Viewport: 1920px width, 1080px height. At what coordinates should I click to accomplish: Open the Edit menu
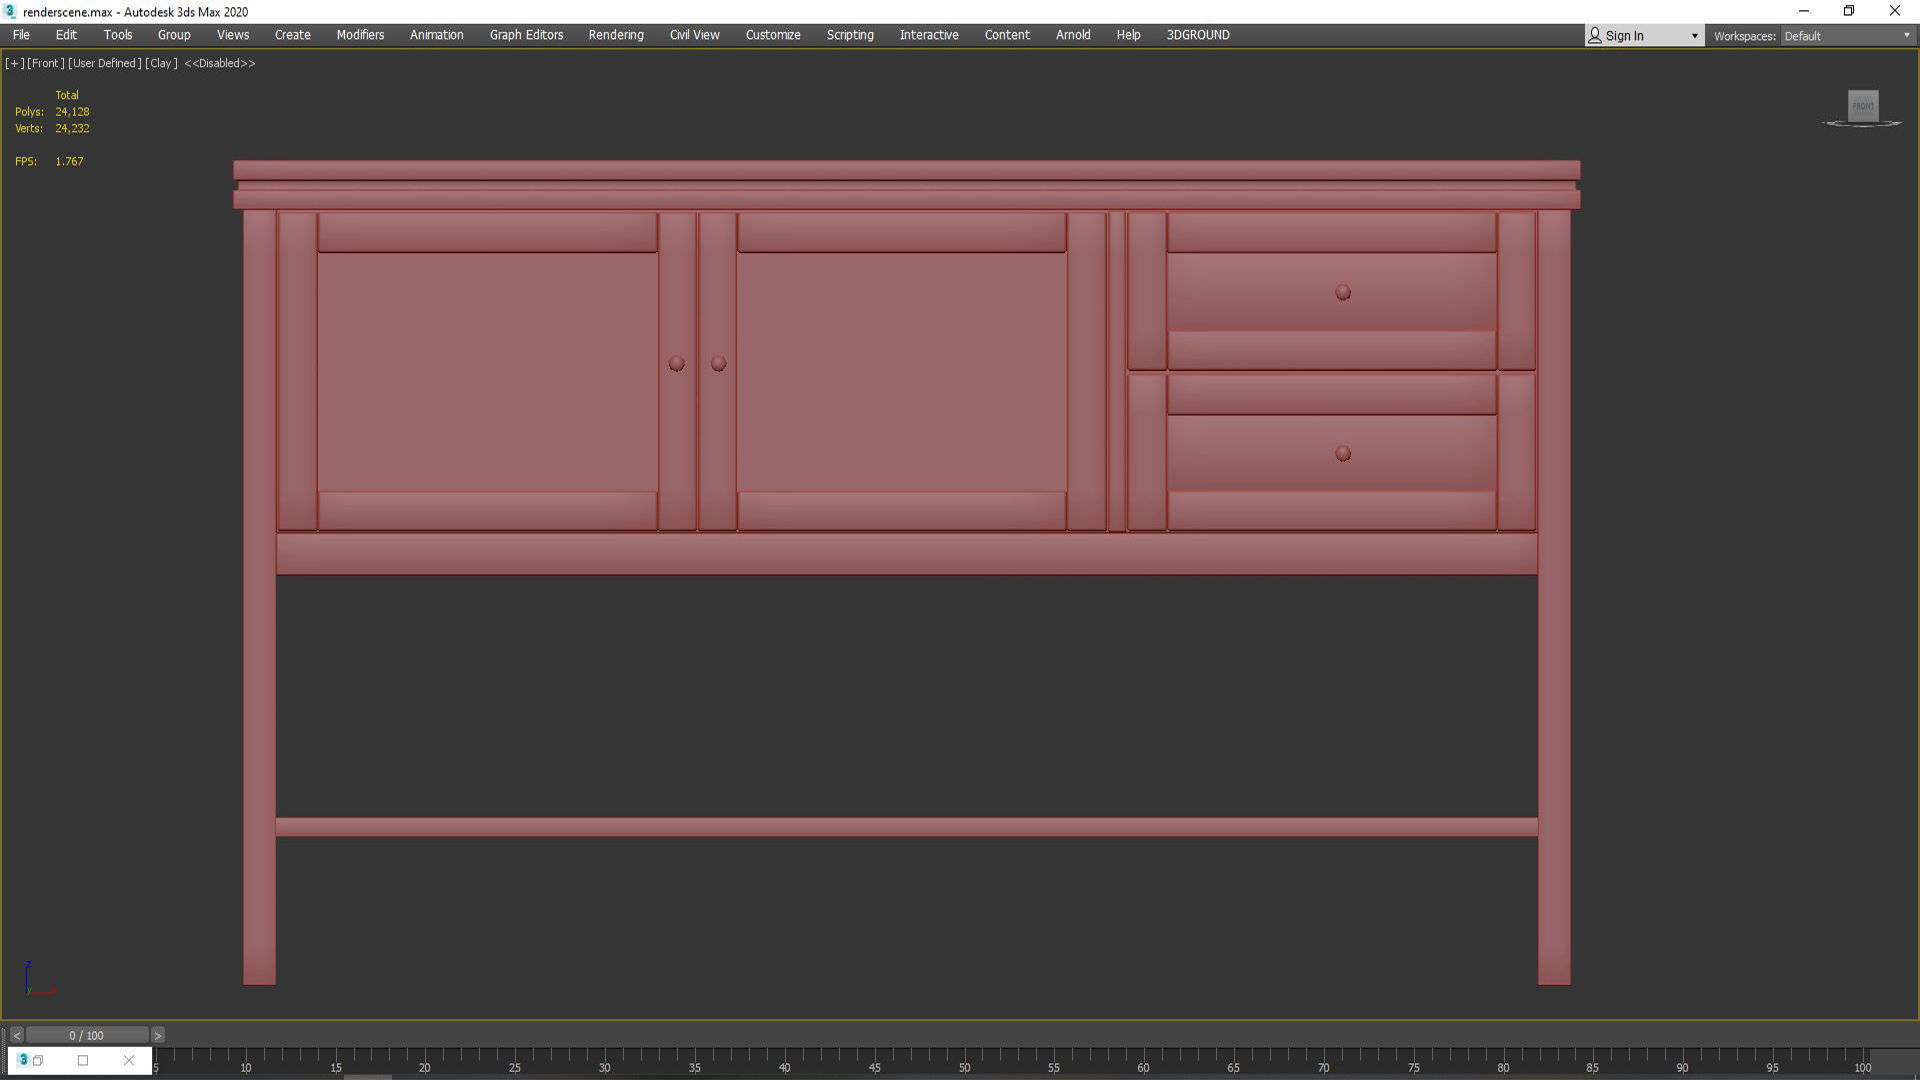[x=66, y=35]
